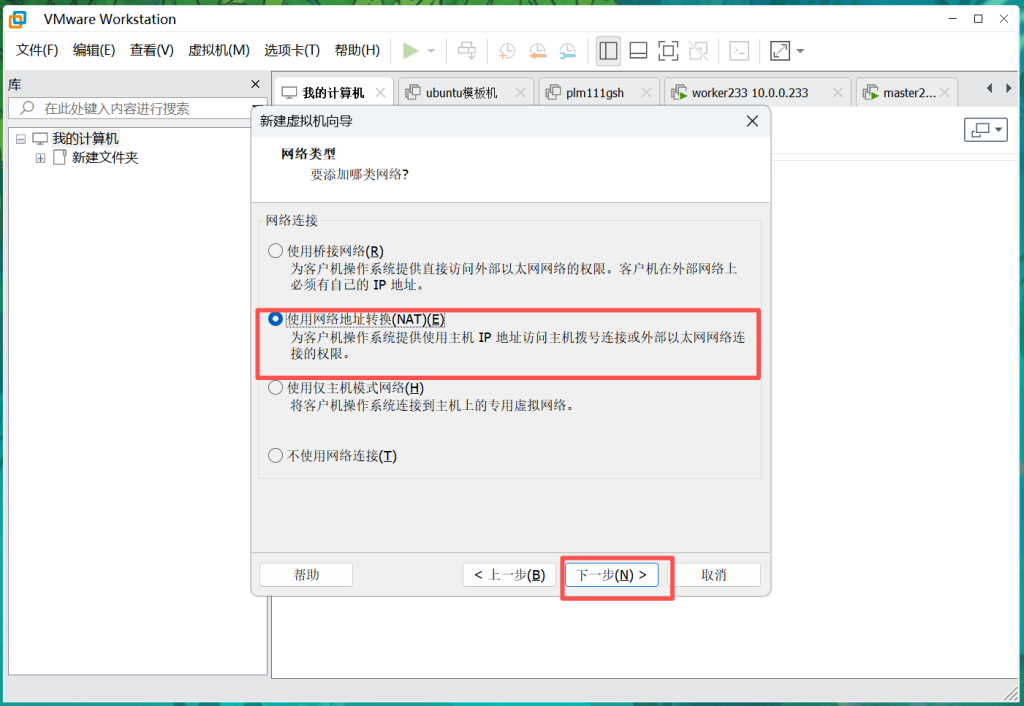
Task: Choose the no network connection (不使用网络连接) option
Action: click(x=276, y=456)
